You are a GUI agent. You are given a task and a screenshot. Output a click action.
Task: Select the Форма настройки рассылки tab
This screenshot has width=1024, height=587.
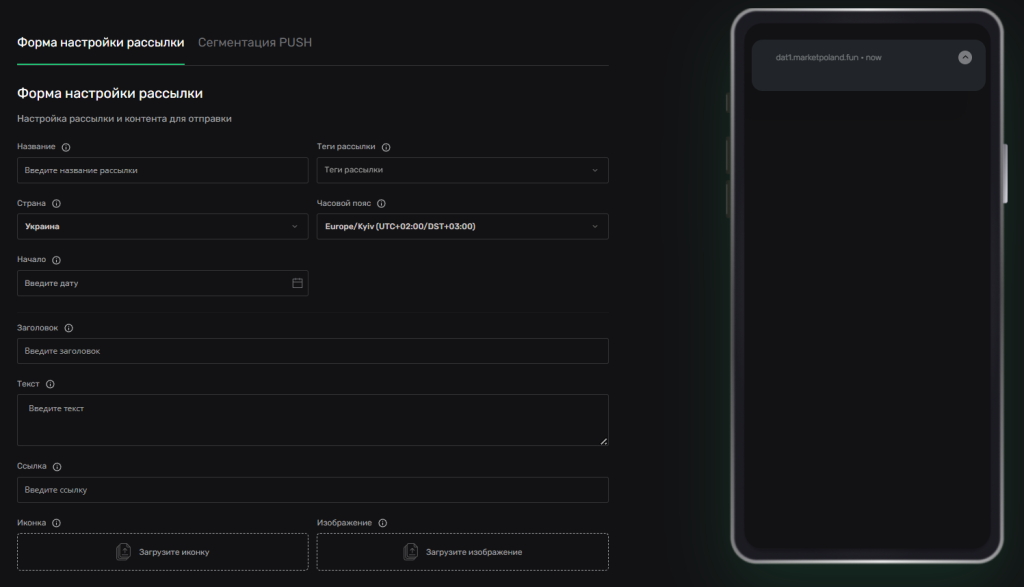click(100, 42)
